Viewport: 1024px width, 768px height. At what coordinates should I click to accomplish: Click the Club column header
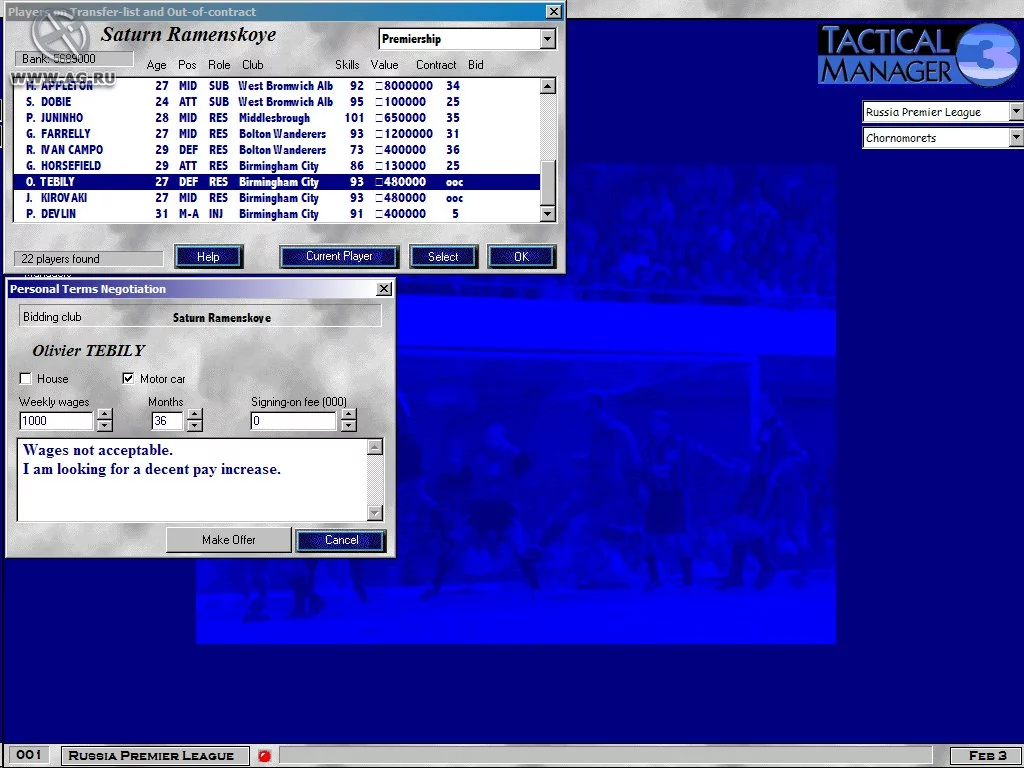(253, 65)
